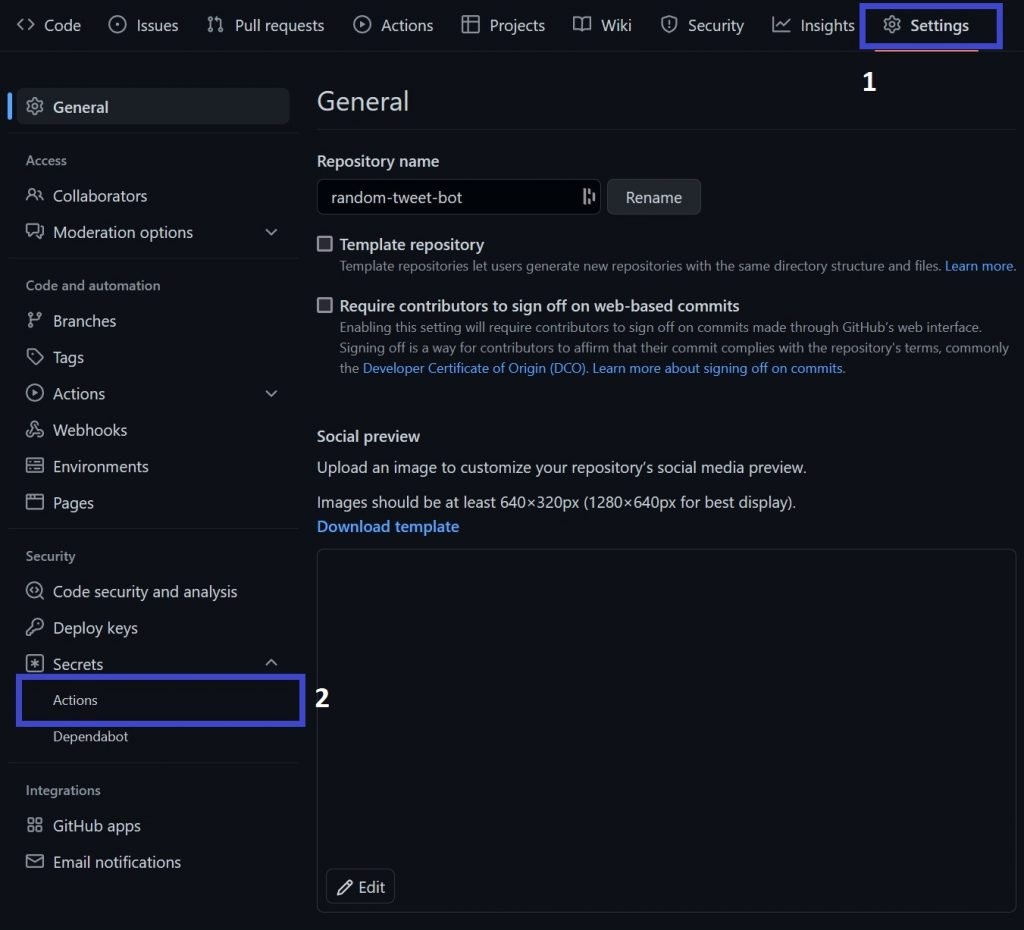Click the Code tab angle-brackets icon
The height and width of the screenshot is (930, 1024).
click(x=25, y=25)
